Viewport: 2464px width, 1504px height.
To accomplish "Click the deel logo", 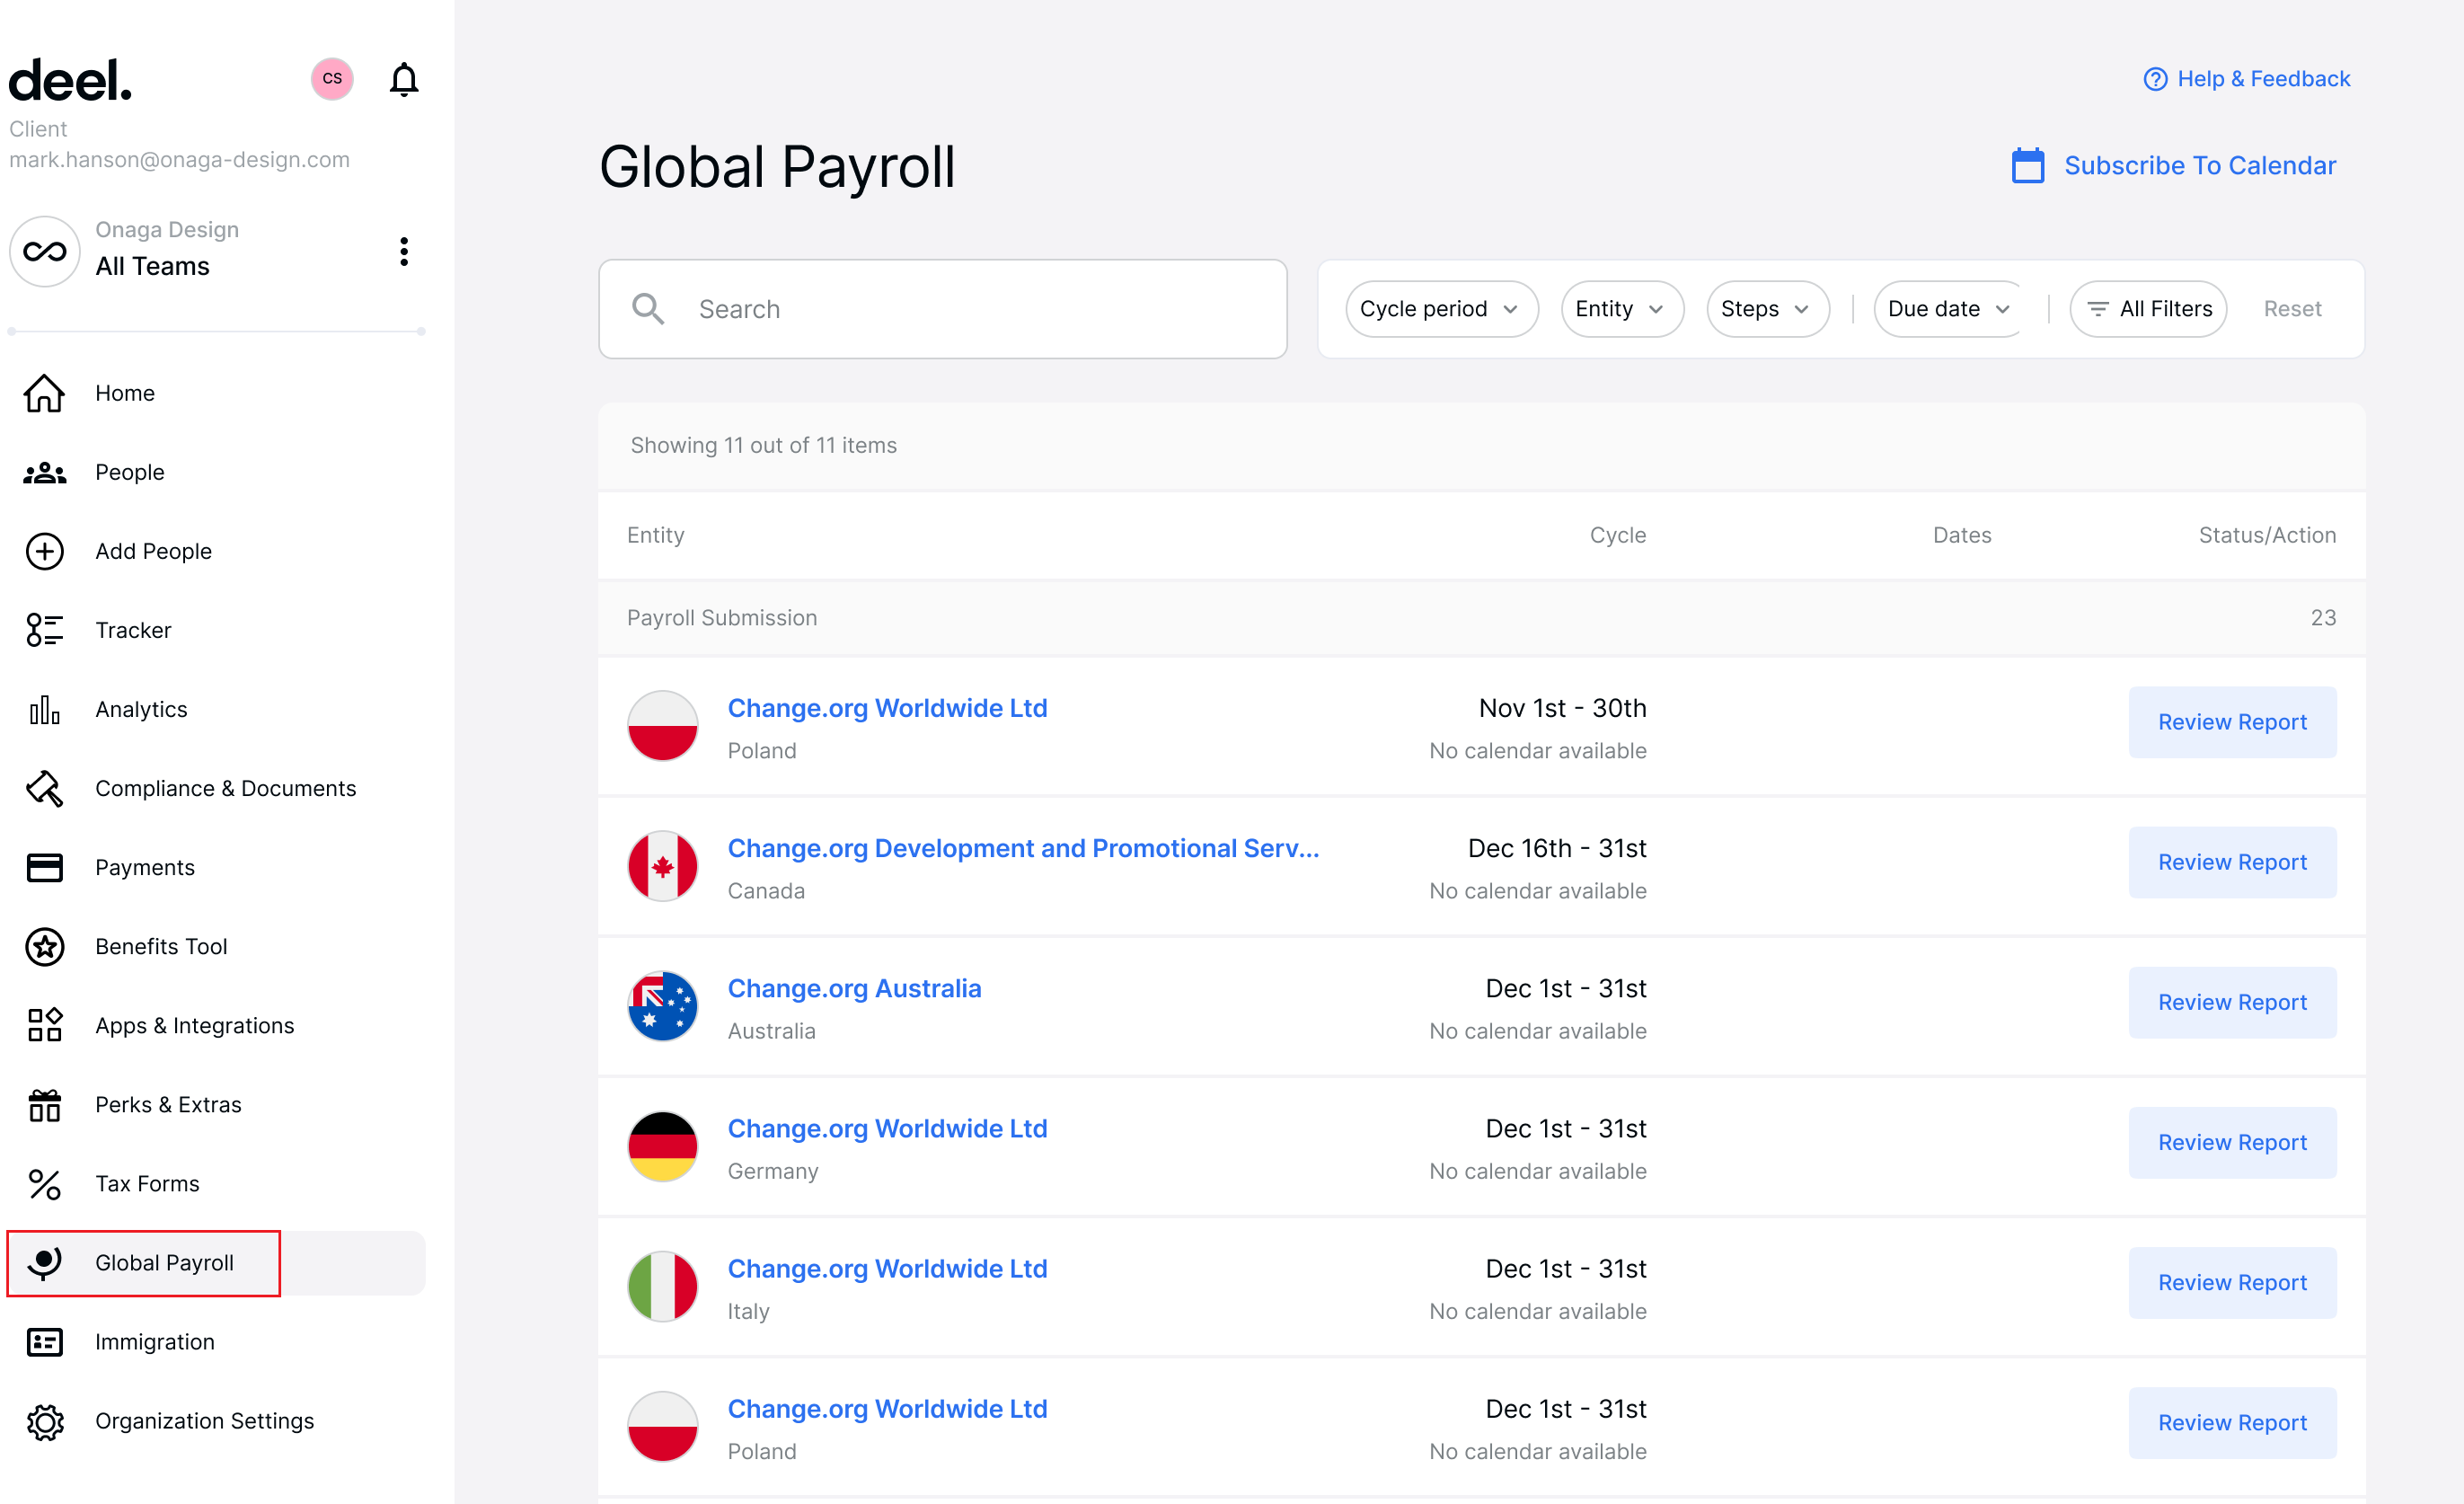I will click(70, 80).
